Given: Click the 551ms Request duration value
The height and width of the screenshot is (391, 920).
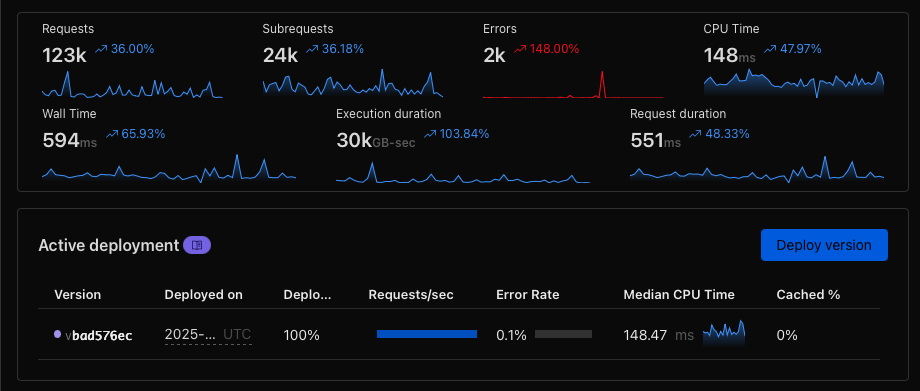Looking at the screenshot, I should point(656,141).
